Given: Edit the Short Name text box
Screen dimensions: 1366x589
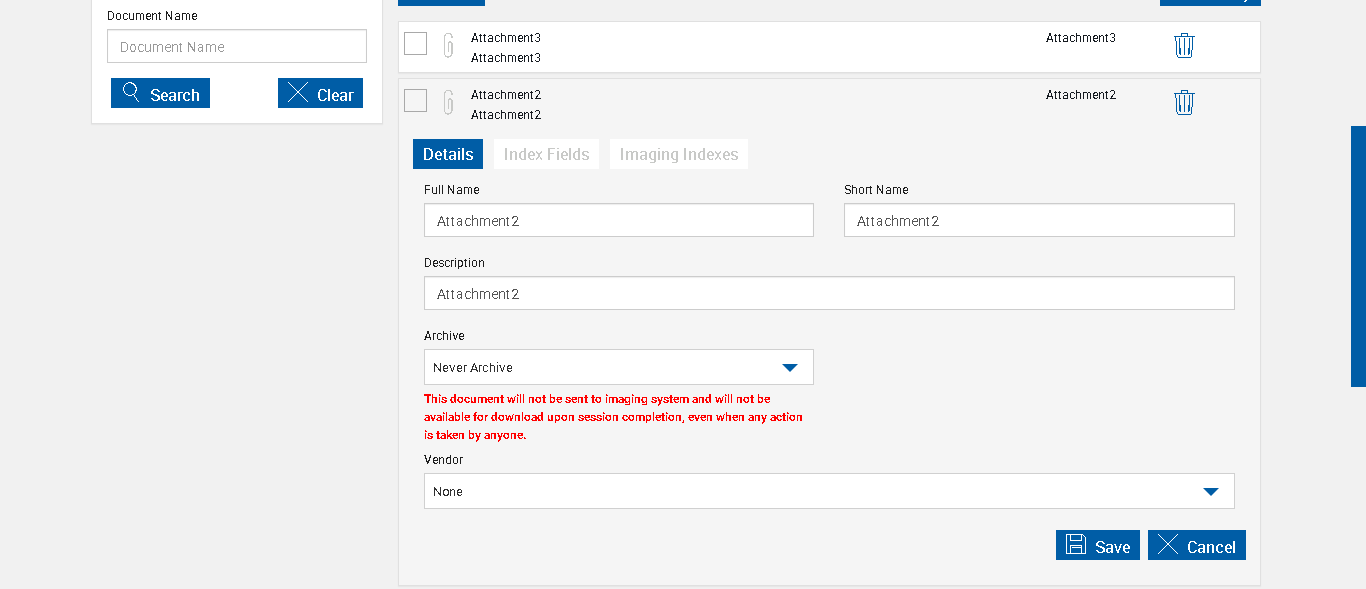Looking at the screenshot, I should pyautogui.click(x=1039, y=221).
